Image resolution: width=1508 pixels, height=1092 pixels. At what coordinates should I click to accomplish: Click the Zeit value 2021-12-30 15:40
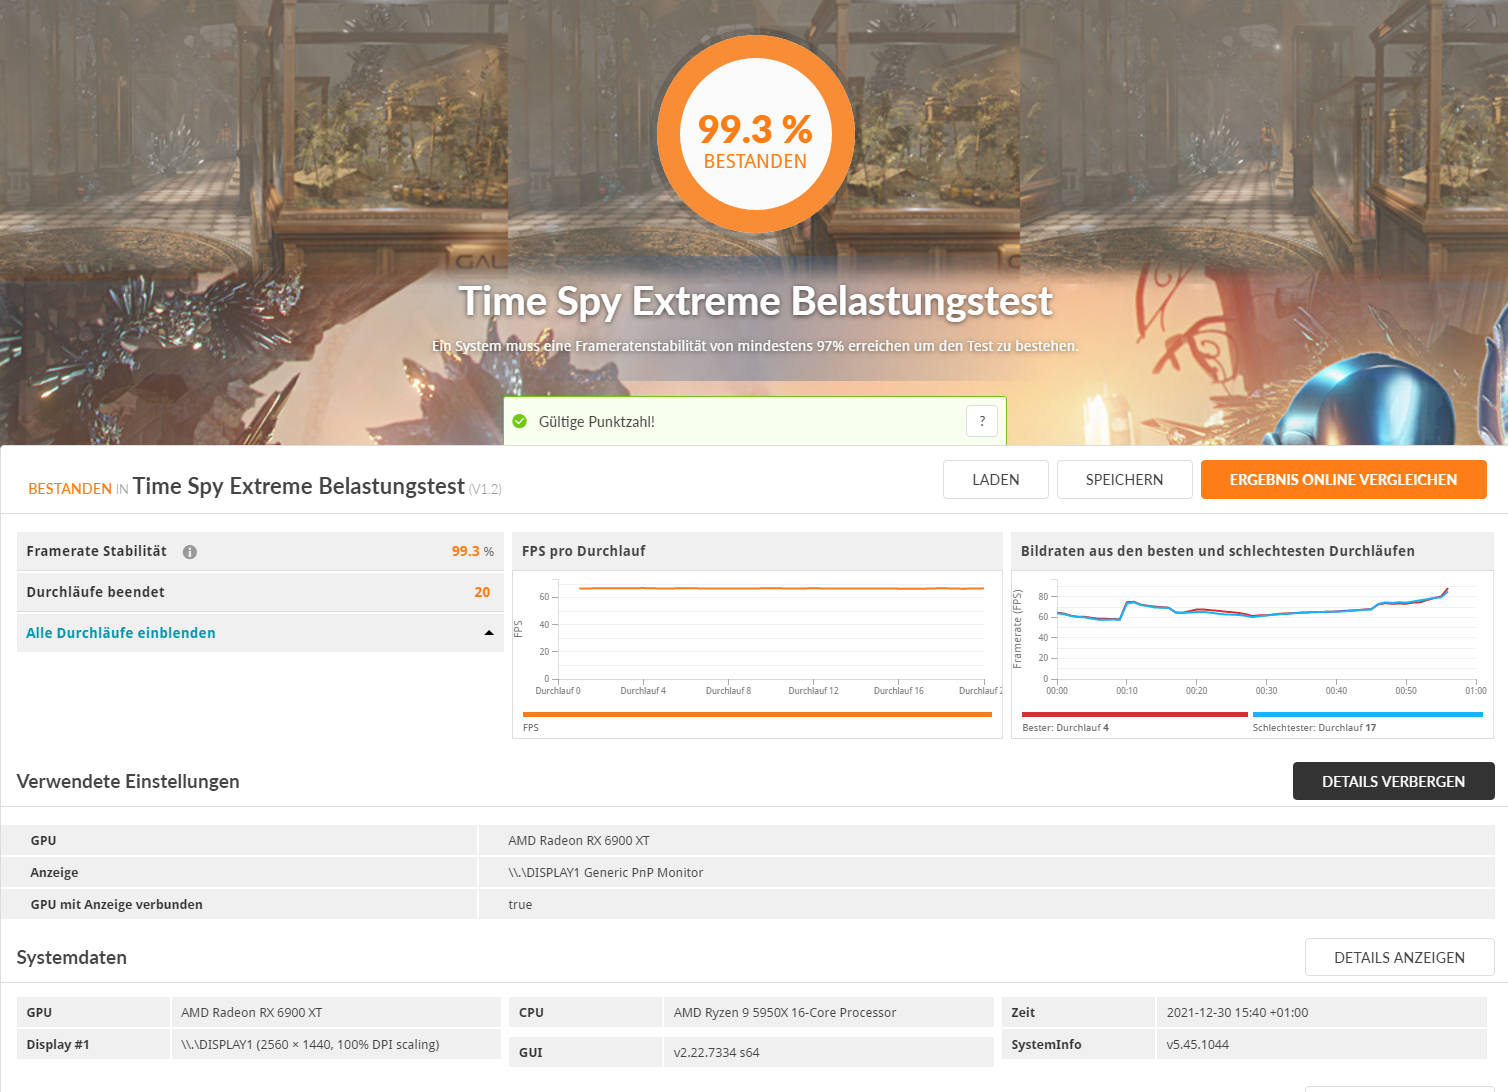click(x=1237, y=1013)
